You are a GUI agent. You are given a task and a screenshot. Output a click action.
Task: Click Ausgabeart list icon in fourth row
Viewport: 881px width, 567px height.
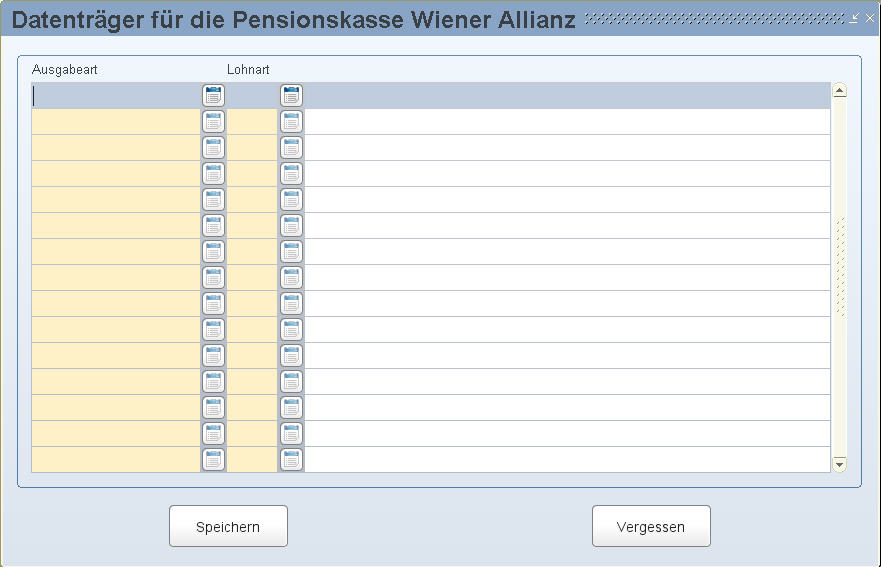(x=213, y=174)
